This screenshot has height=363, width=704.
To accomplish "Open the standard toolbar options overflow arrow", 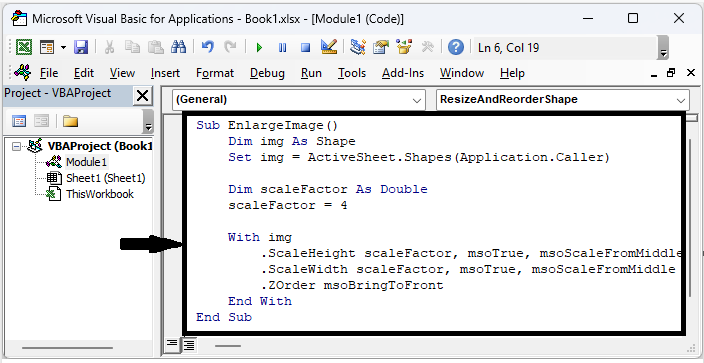I will 664,47.
